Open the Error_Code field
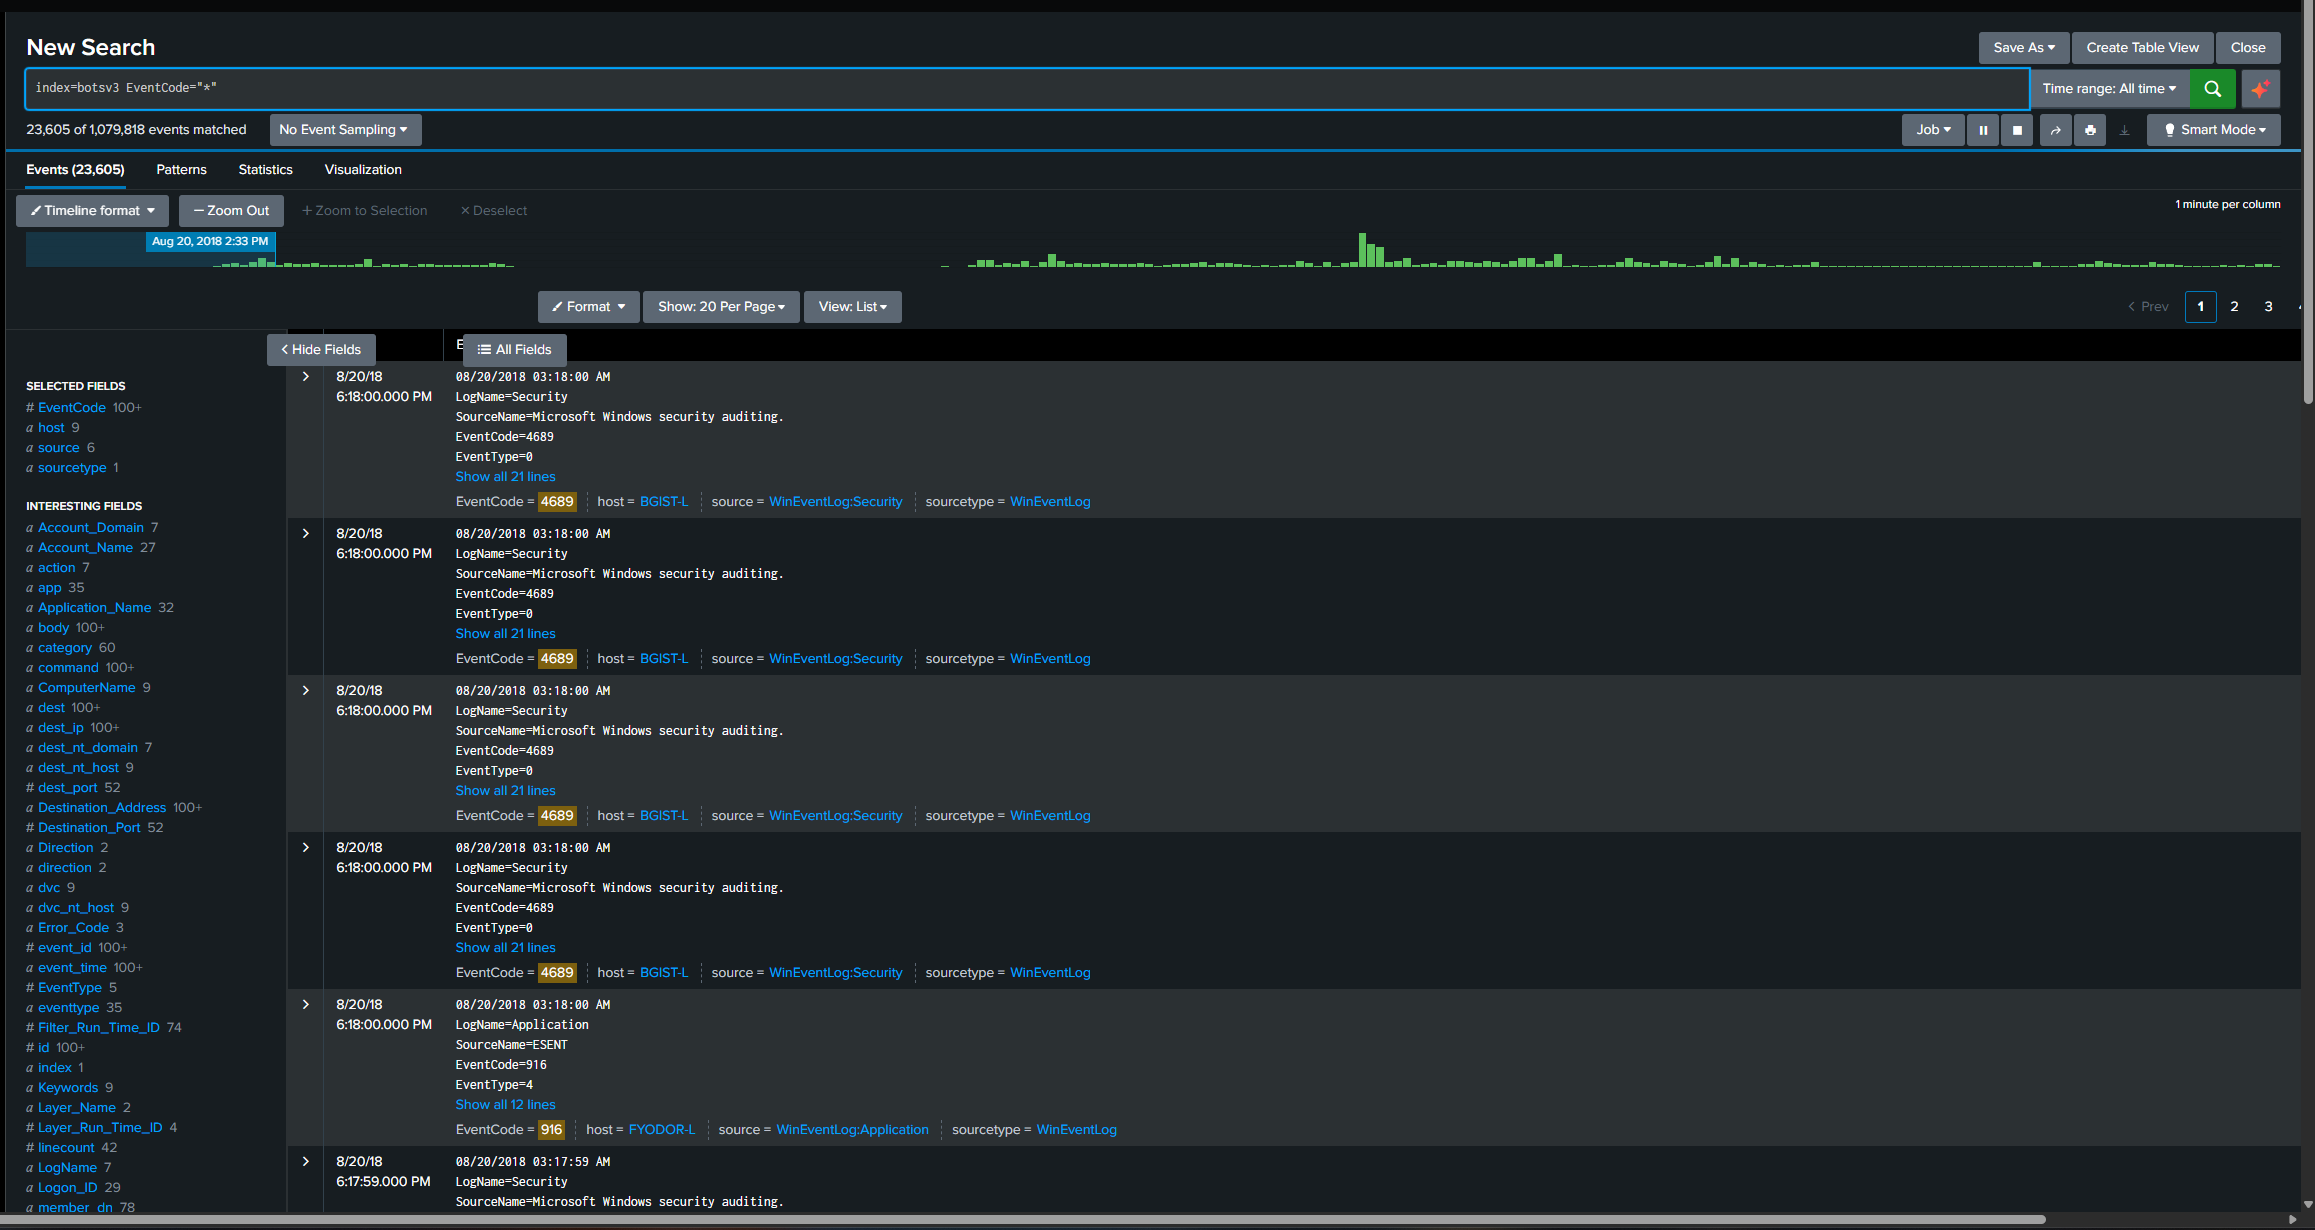Image resolution: width=2315 pixels, height=1230 pixels. 74,928
